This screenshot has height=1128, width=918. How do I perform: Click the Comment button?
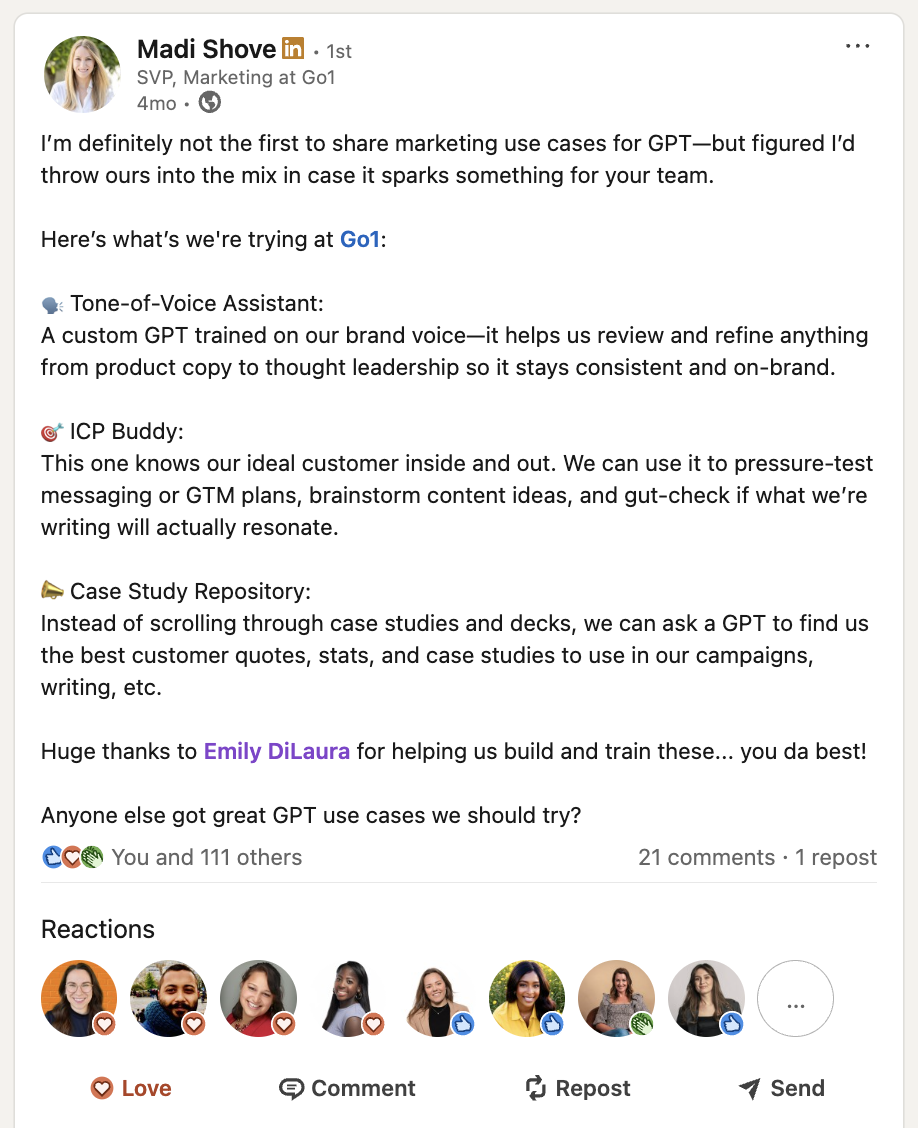[x=347, y=1088]
